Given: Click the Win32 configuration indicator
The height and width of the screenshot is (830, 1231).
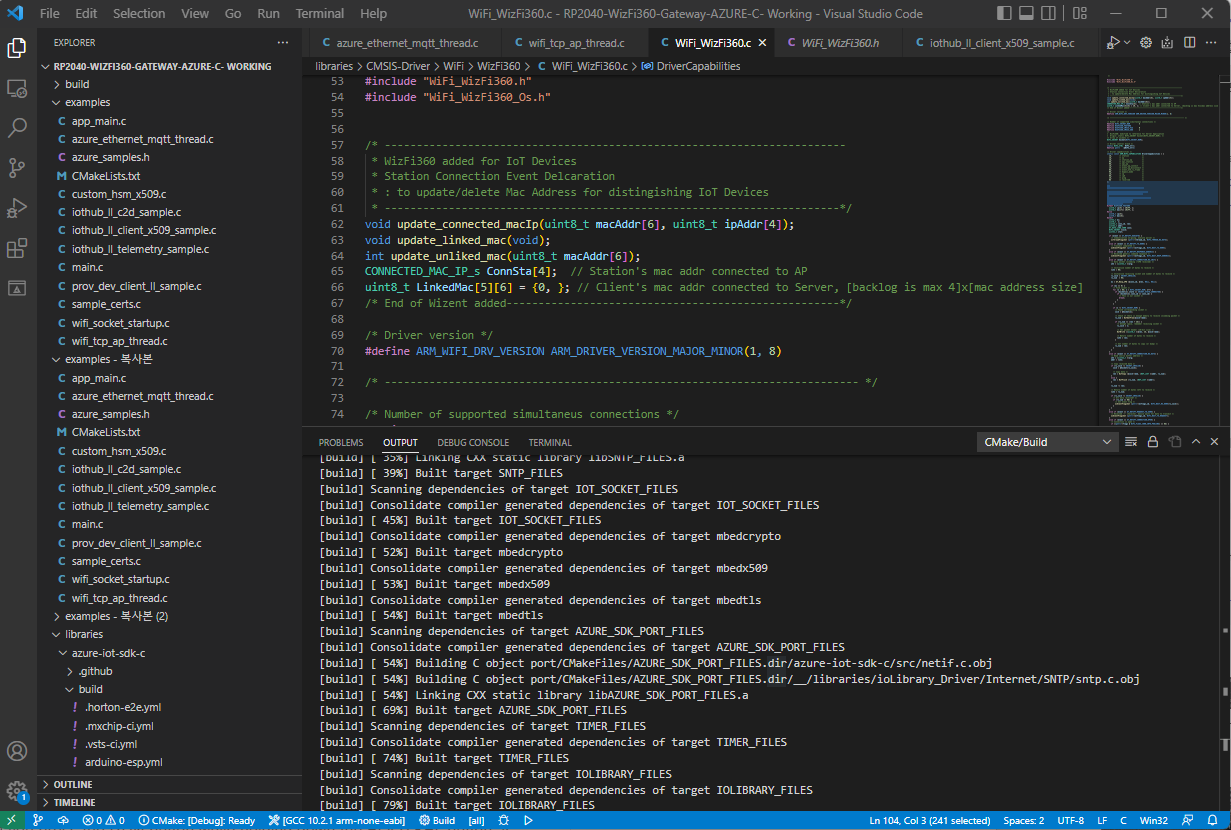Looking at the screenshot, I should click(x=1153, y=820).
